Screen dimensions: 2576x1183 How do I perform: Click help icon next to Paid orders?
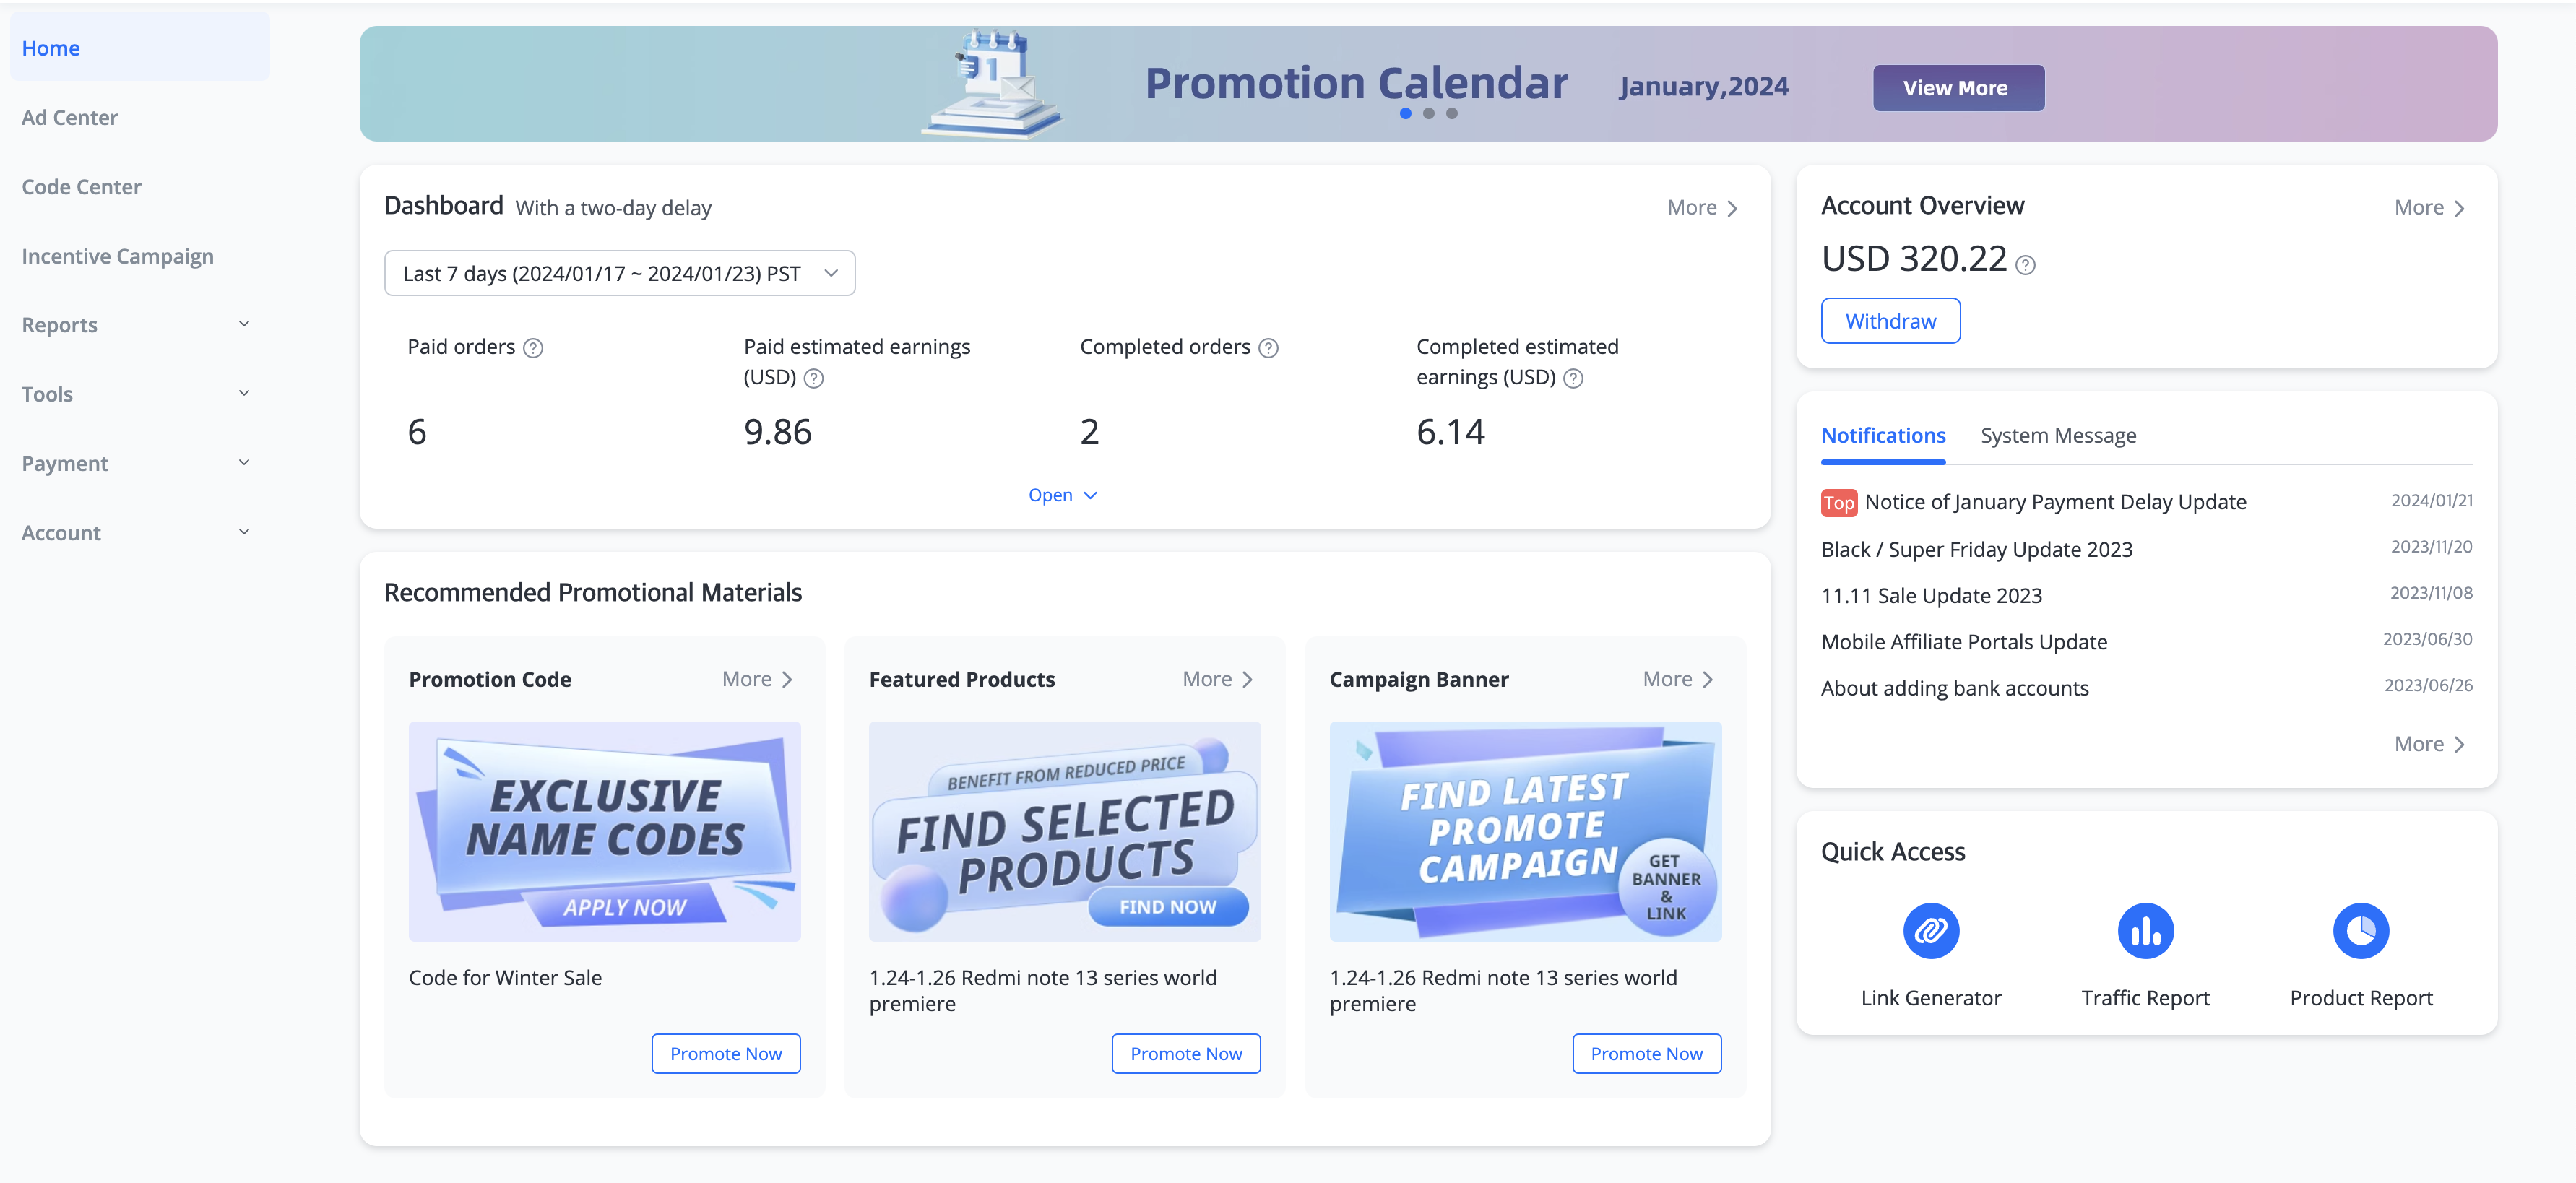pyautogui.click(x=533, y=348)
